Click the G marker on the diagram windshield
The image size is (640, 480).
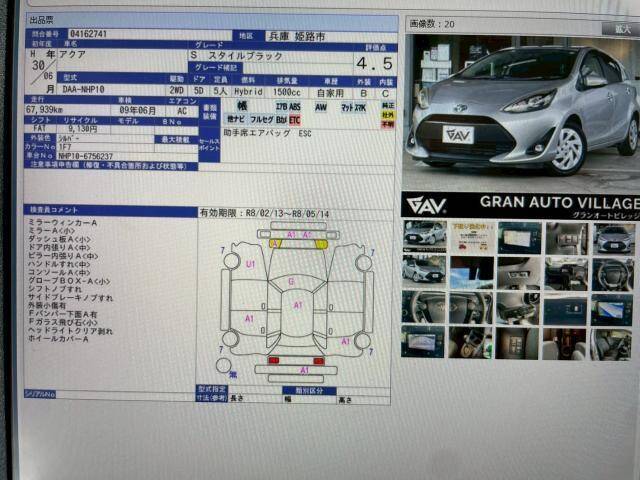tap(291, 282)
